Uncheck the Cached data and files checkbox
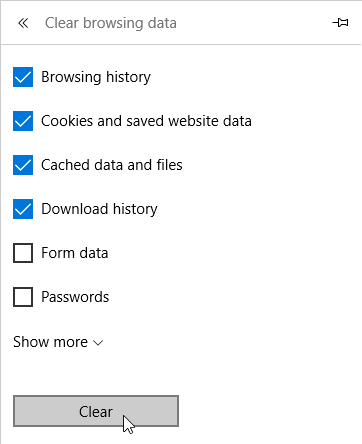Viewport: 362px width, 444px height. [x=23, y=165]
